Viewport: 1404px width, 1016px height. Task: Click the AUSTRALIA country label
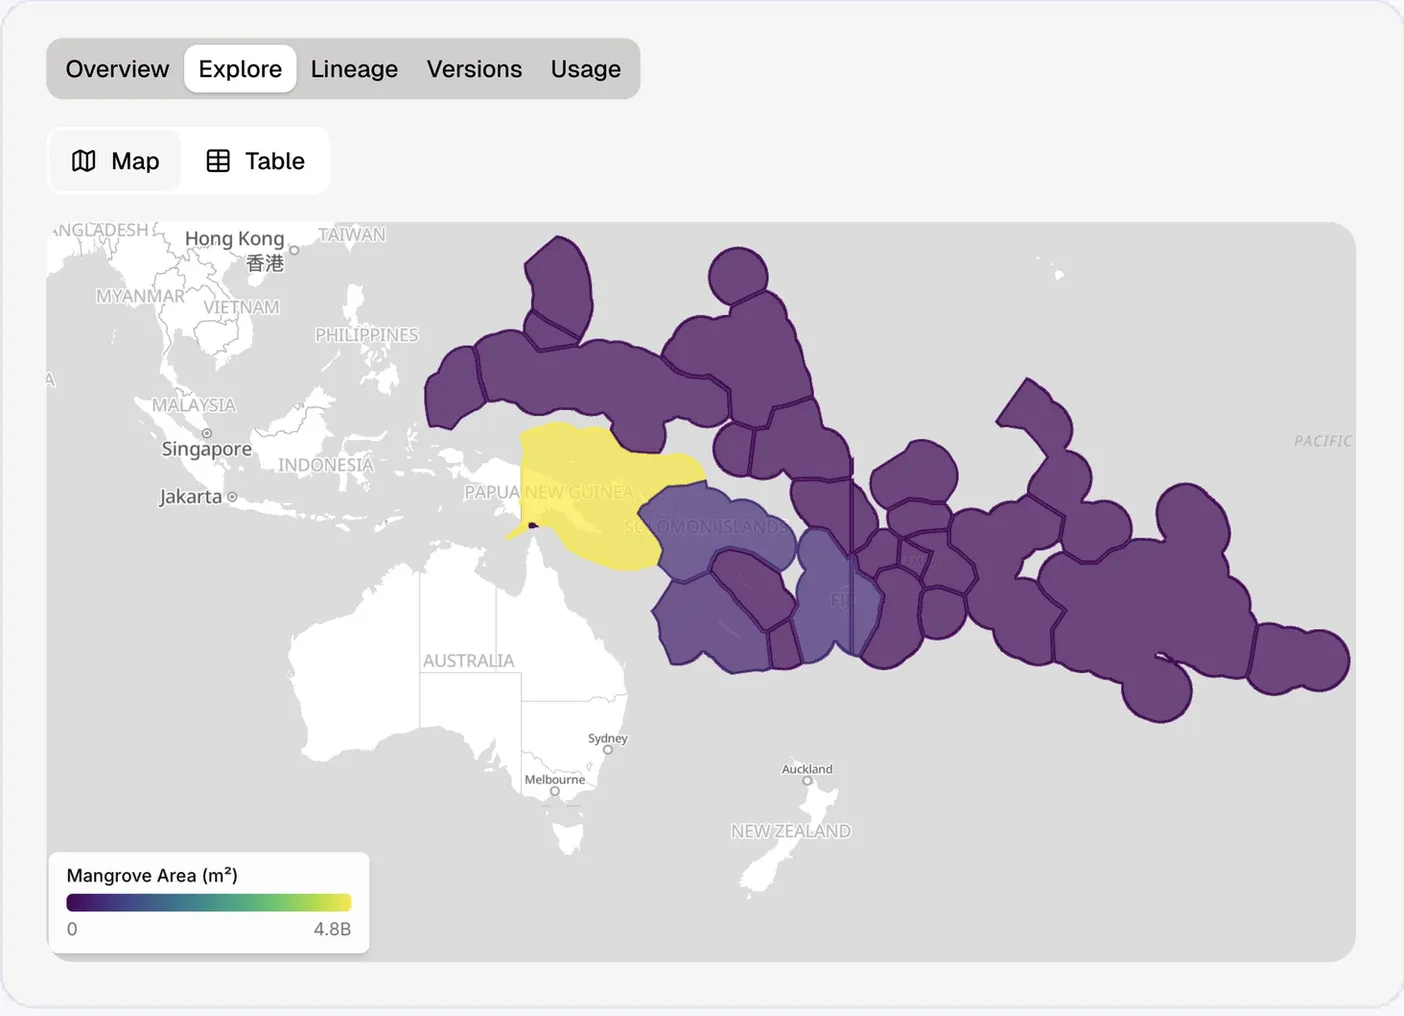(468, 661)
